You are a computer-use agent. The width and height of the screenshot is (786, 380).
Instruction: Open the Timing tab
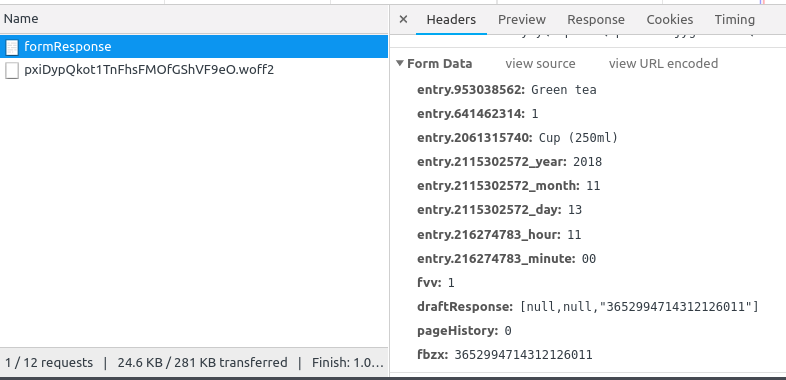tap(734, 20)
